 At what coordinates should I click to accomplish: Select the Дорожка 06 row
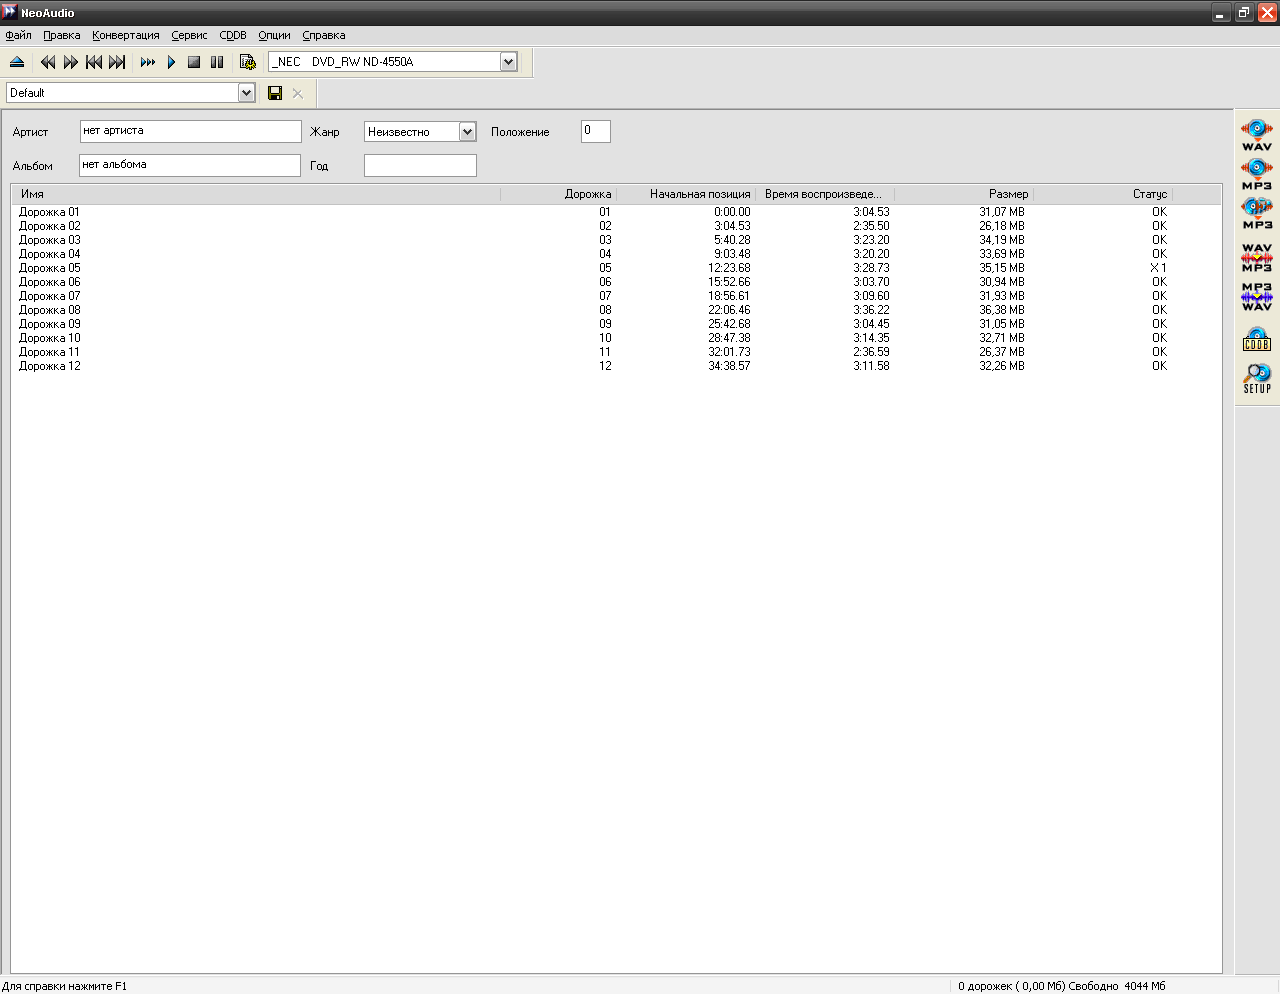(x=616, y=282)
